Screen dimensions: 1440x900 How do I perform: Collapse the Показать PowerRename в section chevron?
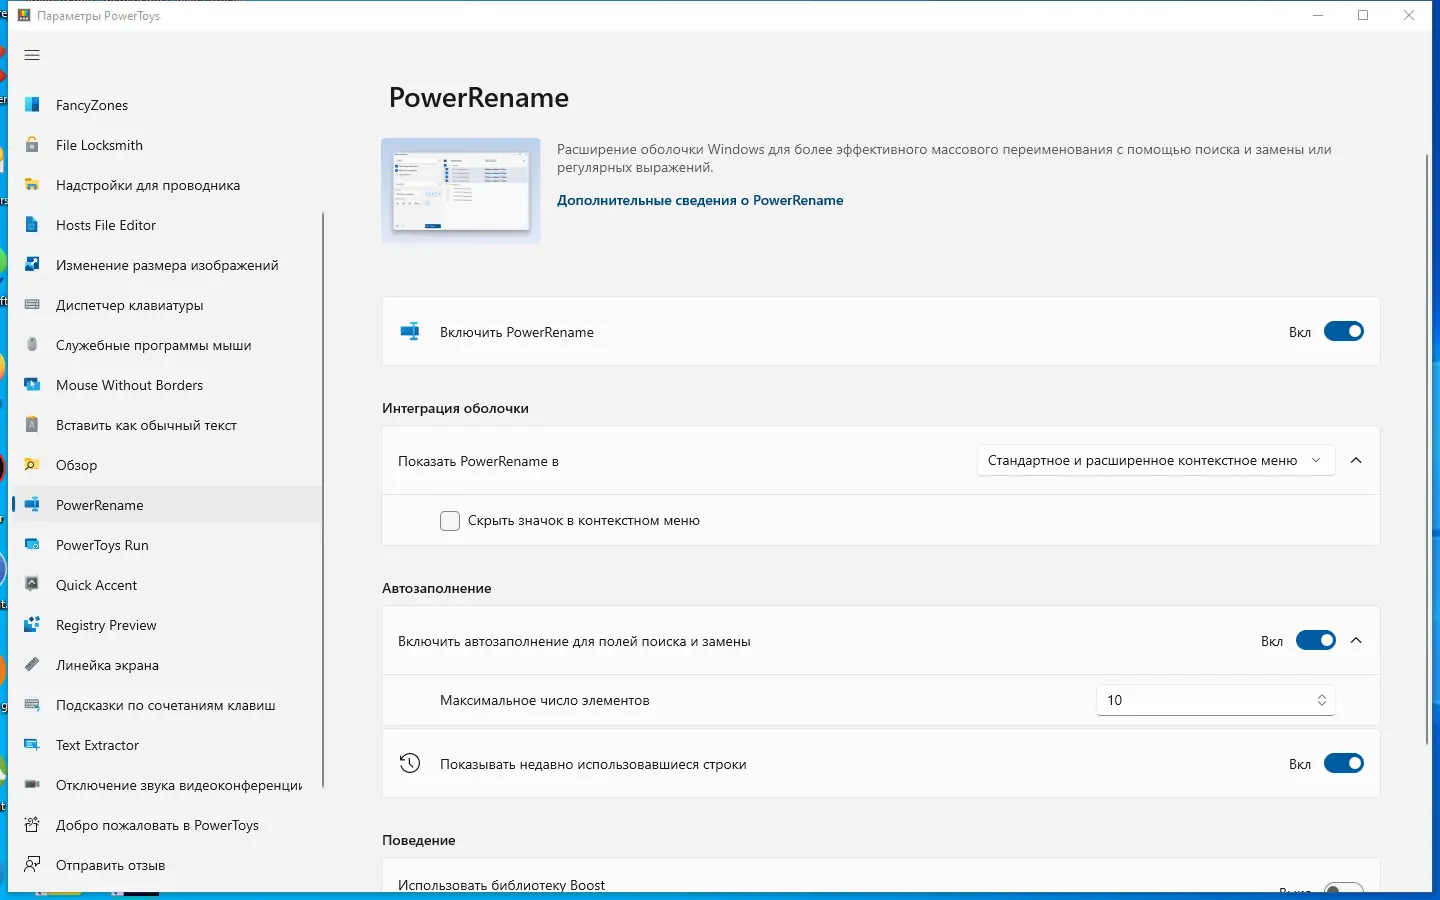coord(1356,461)
